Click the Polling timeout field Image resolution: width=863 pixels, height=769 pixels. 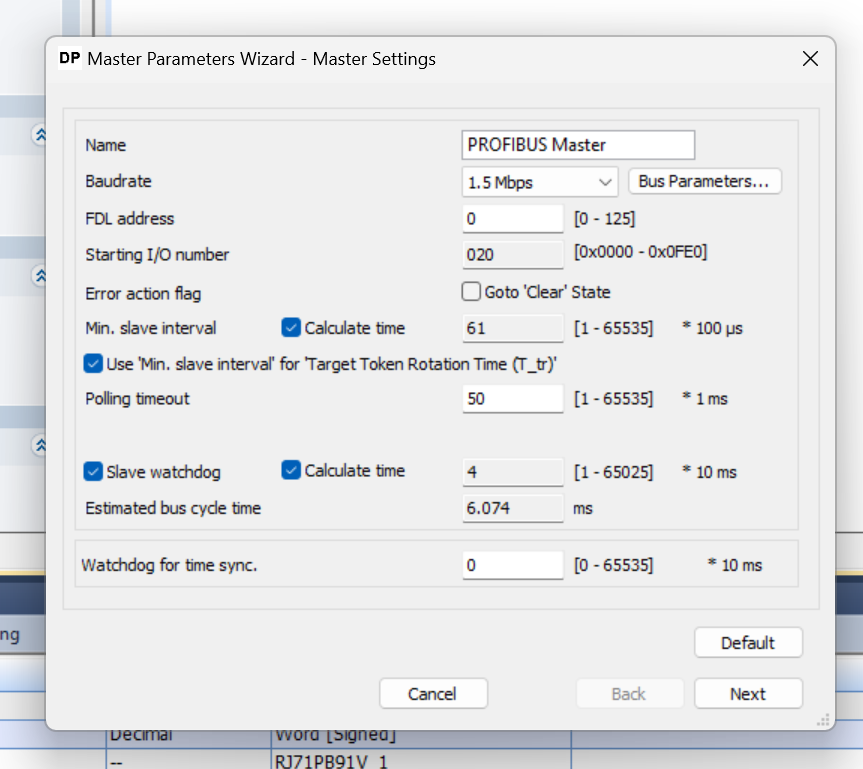coord(512,399)
